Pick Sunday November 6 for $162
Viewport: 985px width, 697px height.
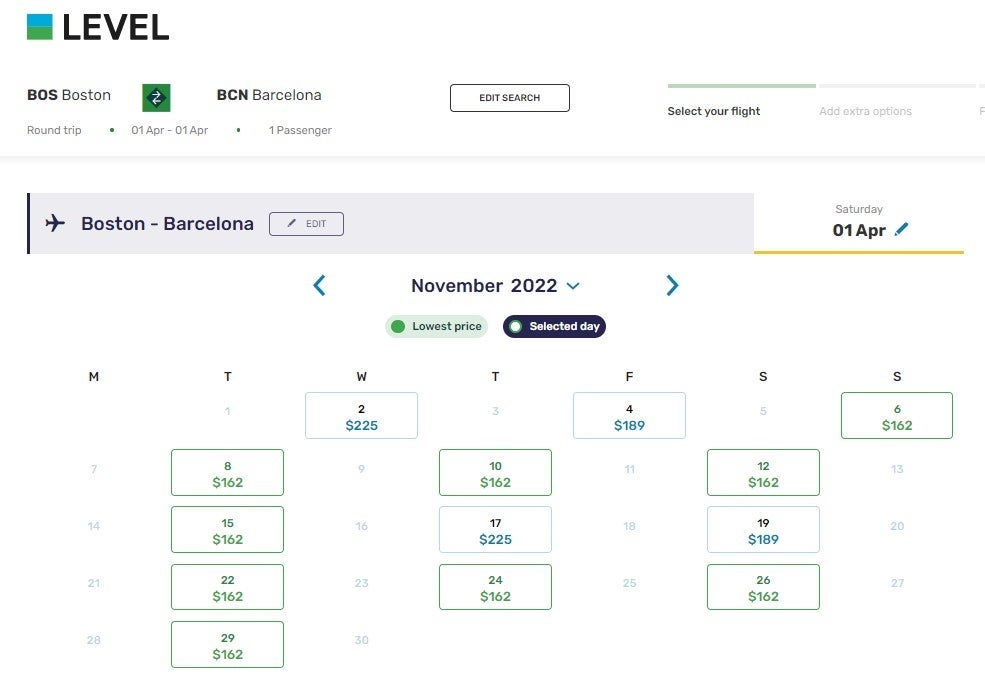(897, 416)
